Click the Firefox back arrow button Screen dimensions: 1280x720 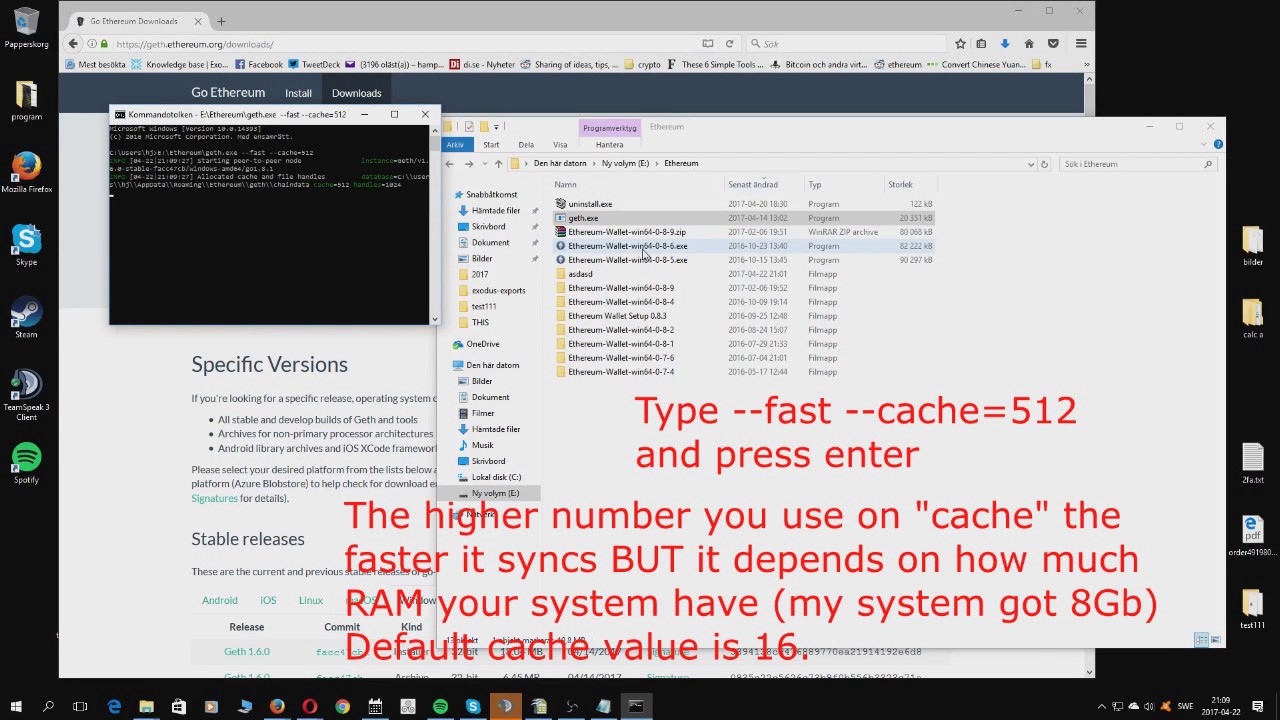point(73,44)
